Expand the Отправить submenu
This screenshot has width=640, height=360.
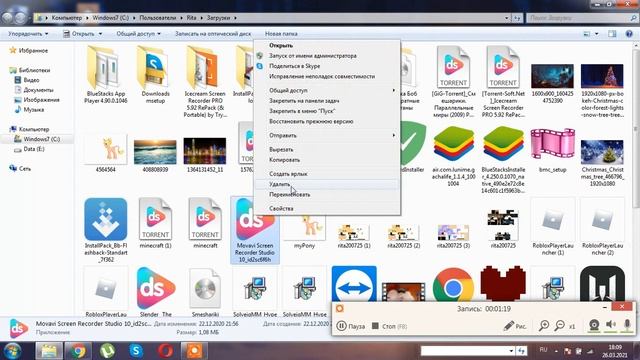click(x=327, y=136)
